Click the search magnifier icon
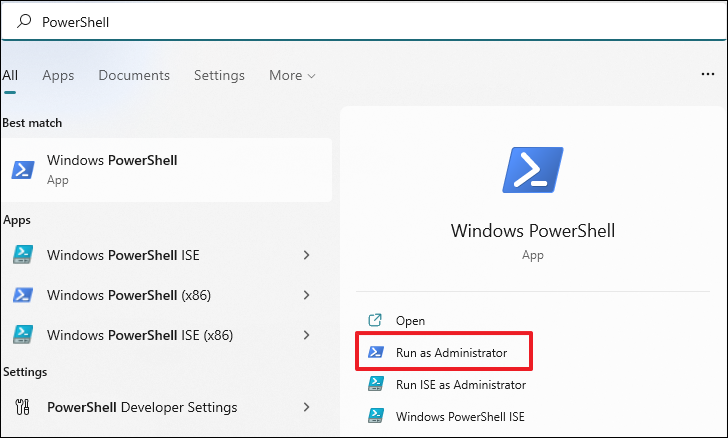 pos(24,21)
